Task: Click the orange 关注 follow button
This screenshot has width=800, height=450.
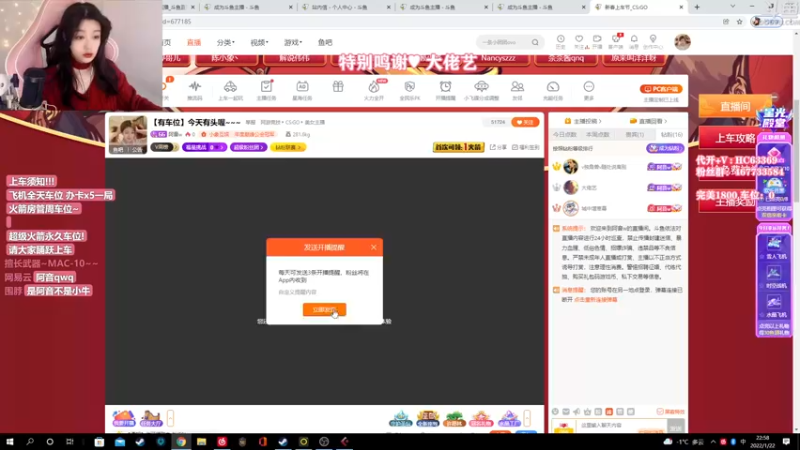Action: [525, 122]
